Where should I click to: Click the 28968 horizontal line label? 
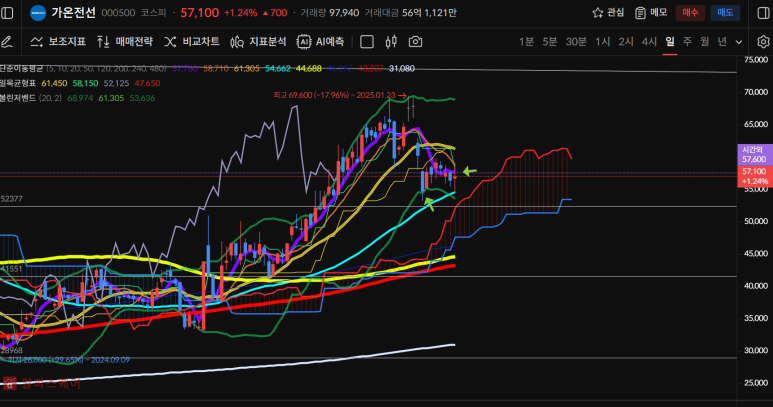[x=11, y=350]
